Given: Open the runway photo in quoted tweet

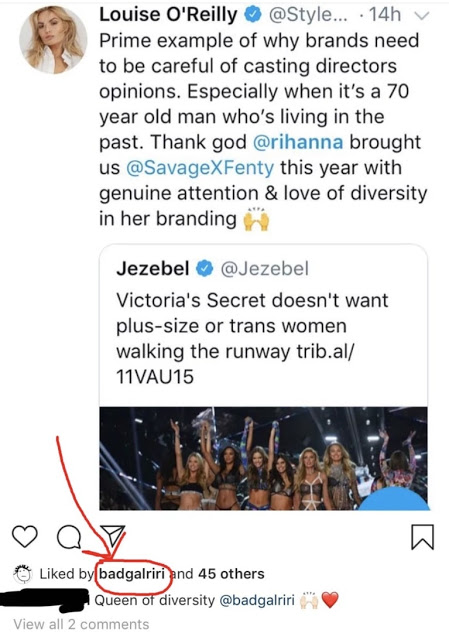Looking at the screenshot, I should click(264, 458).
